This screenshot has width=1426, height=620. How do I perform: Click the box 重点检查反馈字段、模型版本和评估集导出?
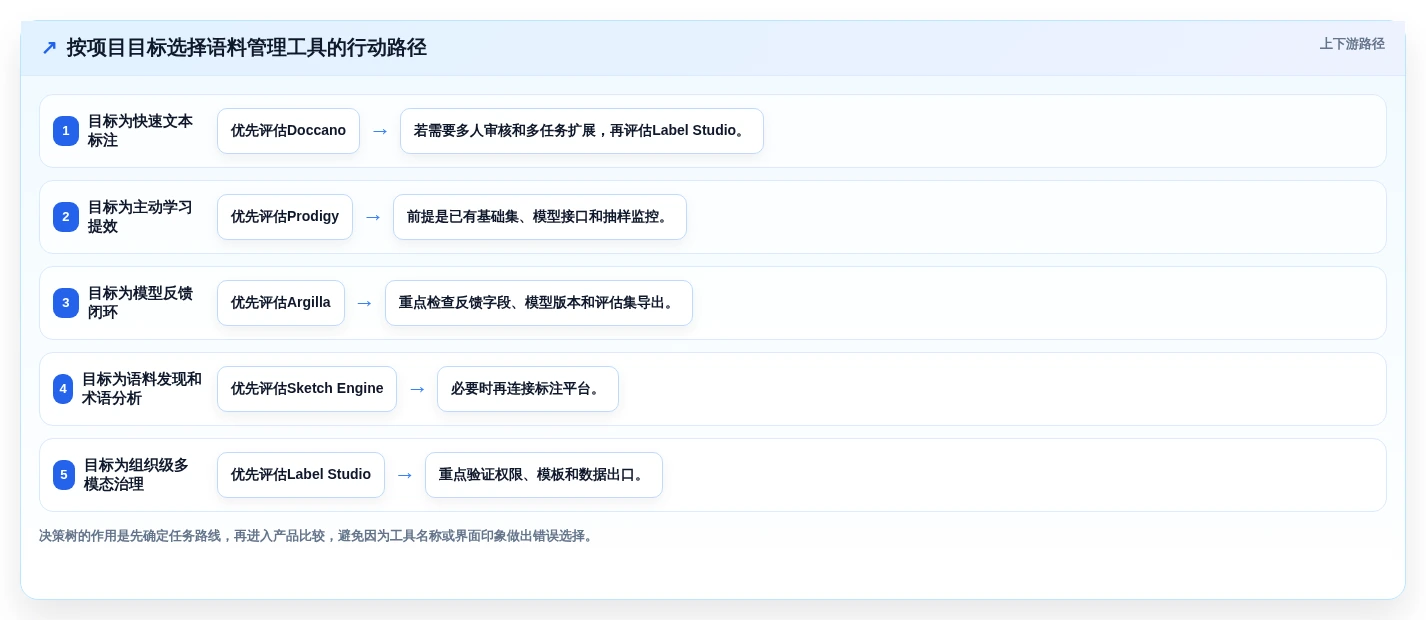(539, 303)
